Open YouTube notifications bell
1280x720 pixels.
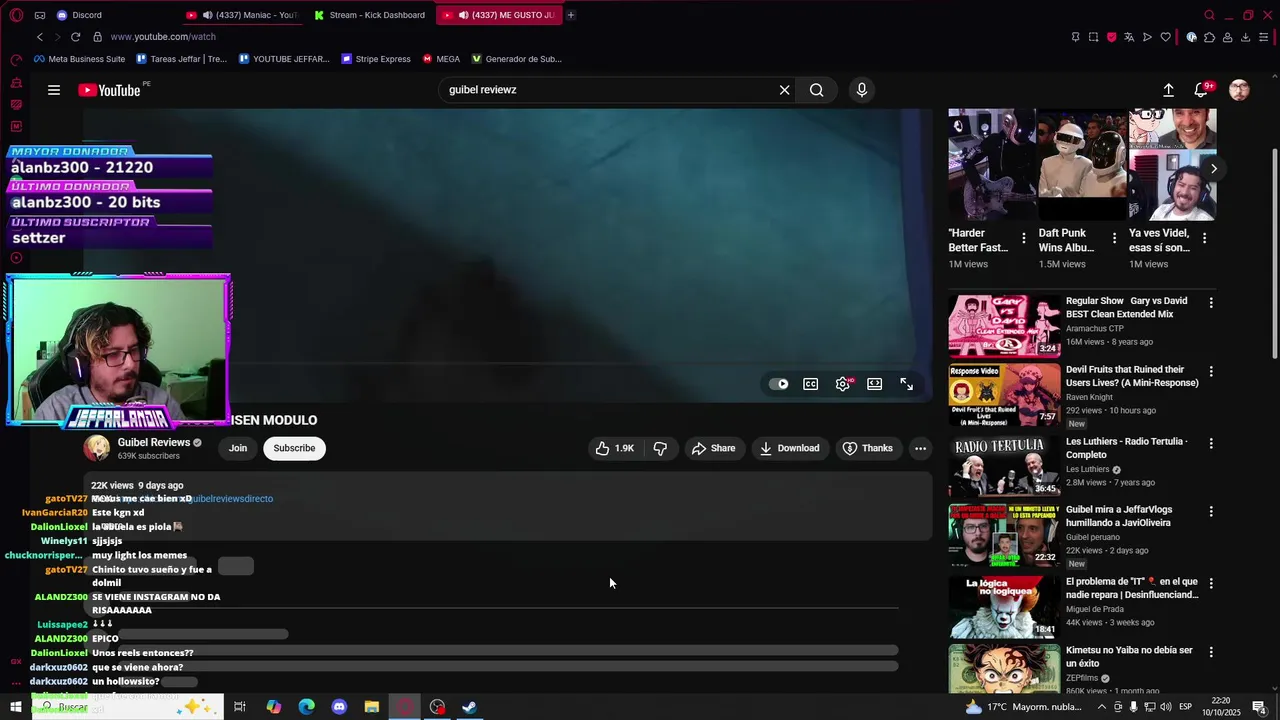click(x=1203, y=90)
